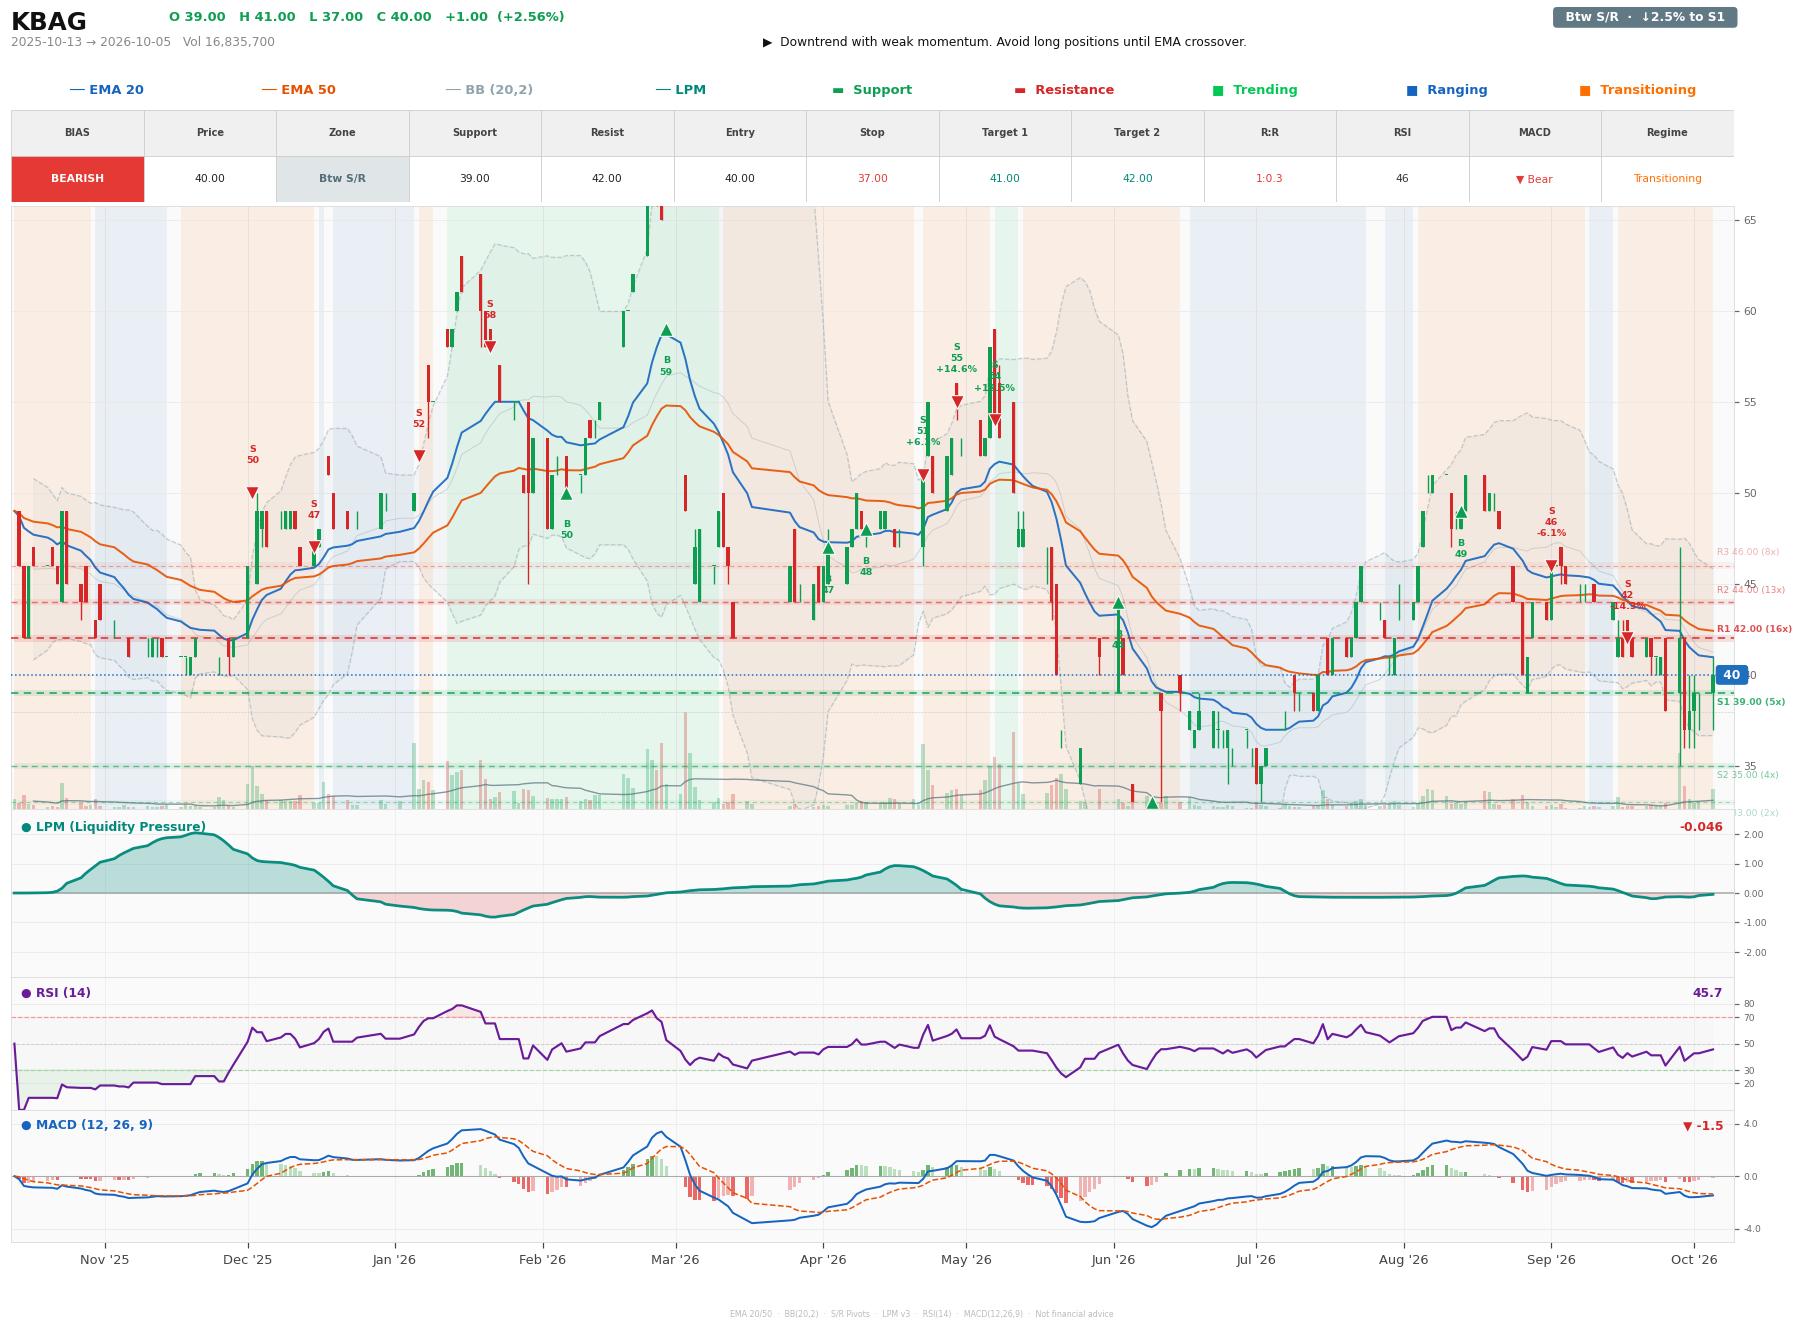Click the green buy triangle above B 50
Viewport: 1803px width, 1330px height.
pos(566,494)
